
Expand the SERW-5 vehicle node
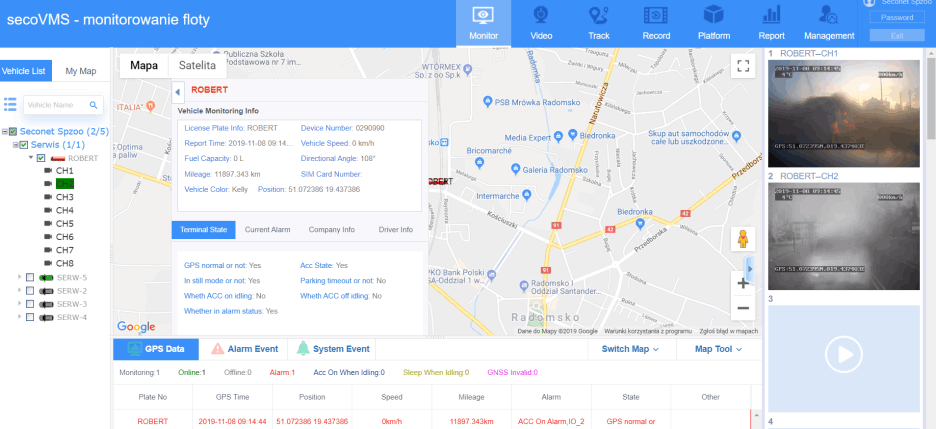click(x=19, y=277)
